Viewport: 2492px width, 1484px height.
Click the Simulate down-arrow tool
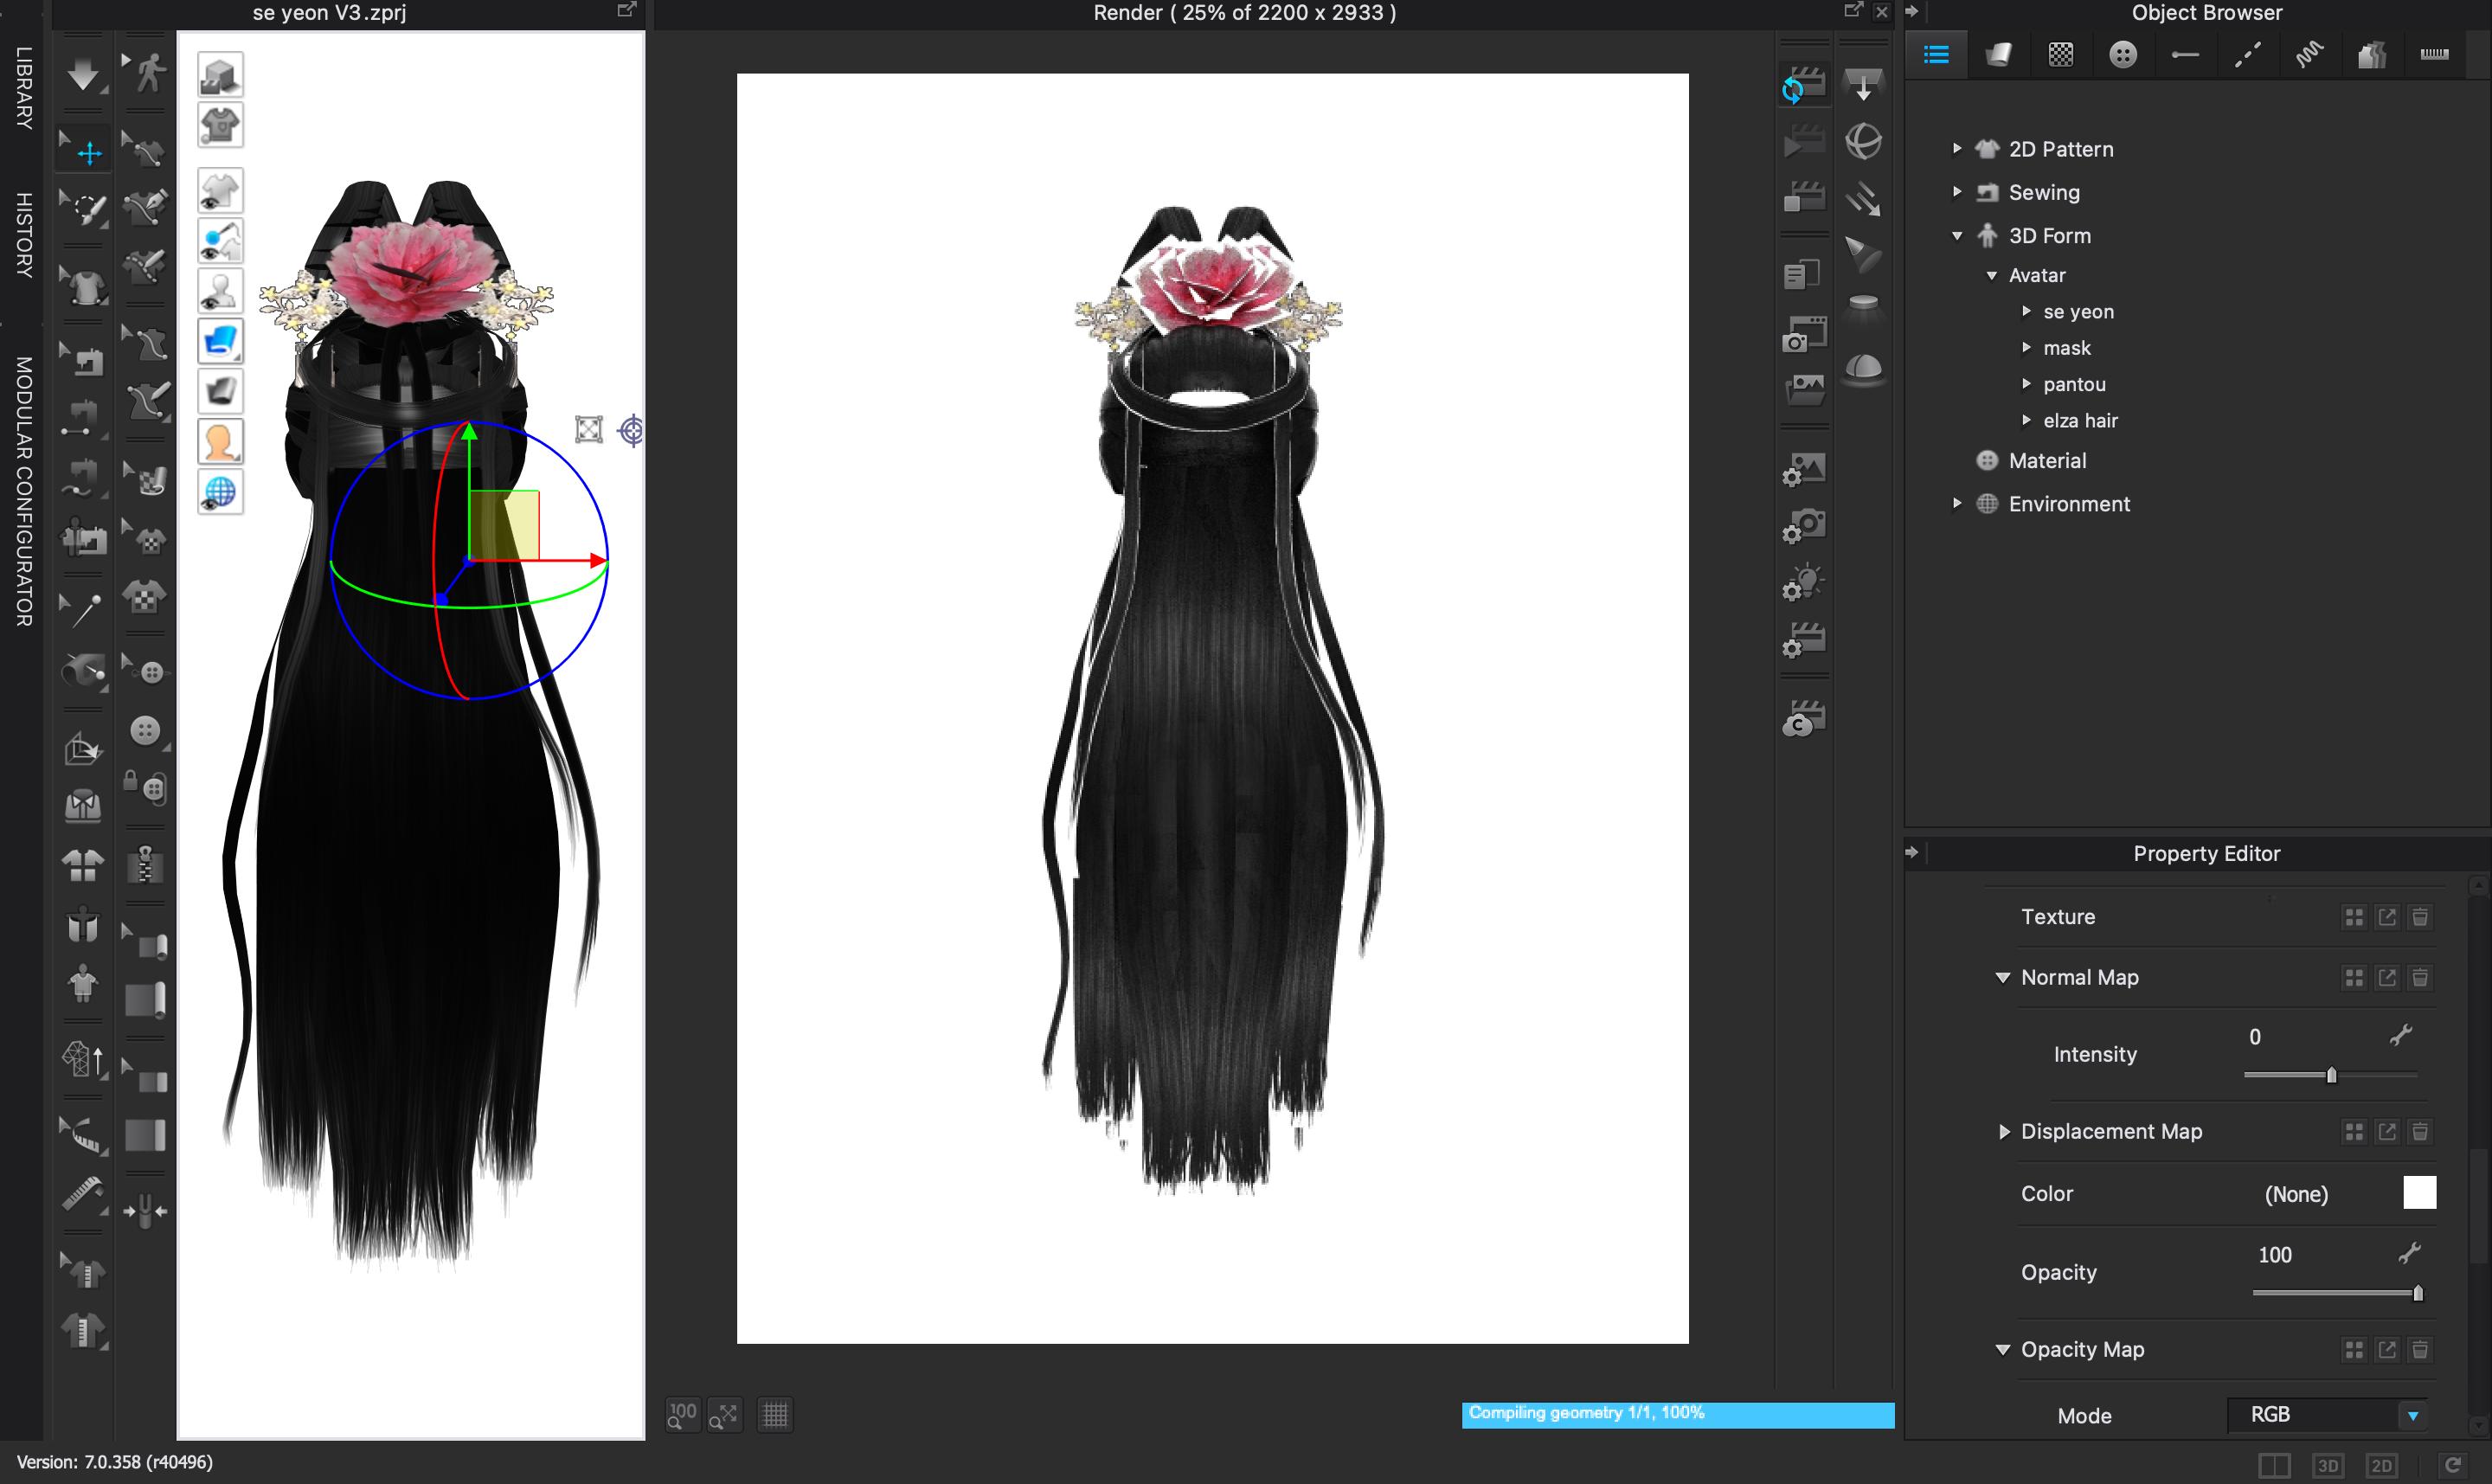[83, 74]
